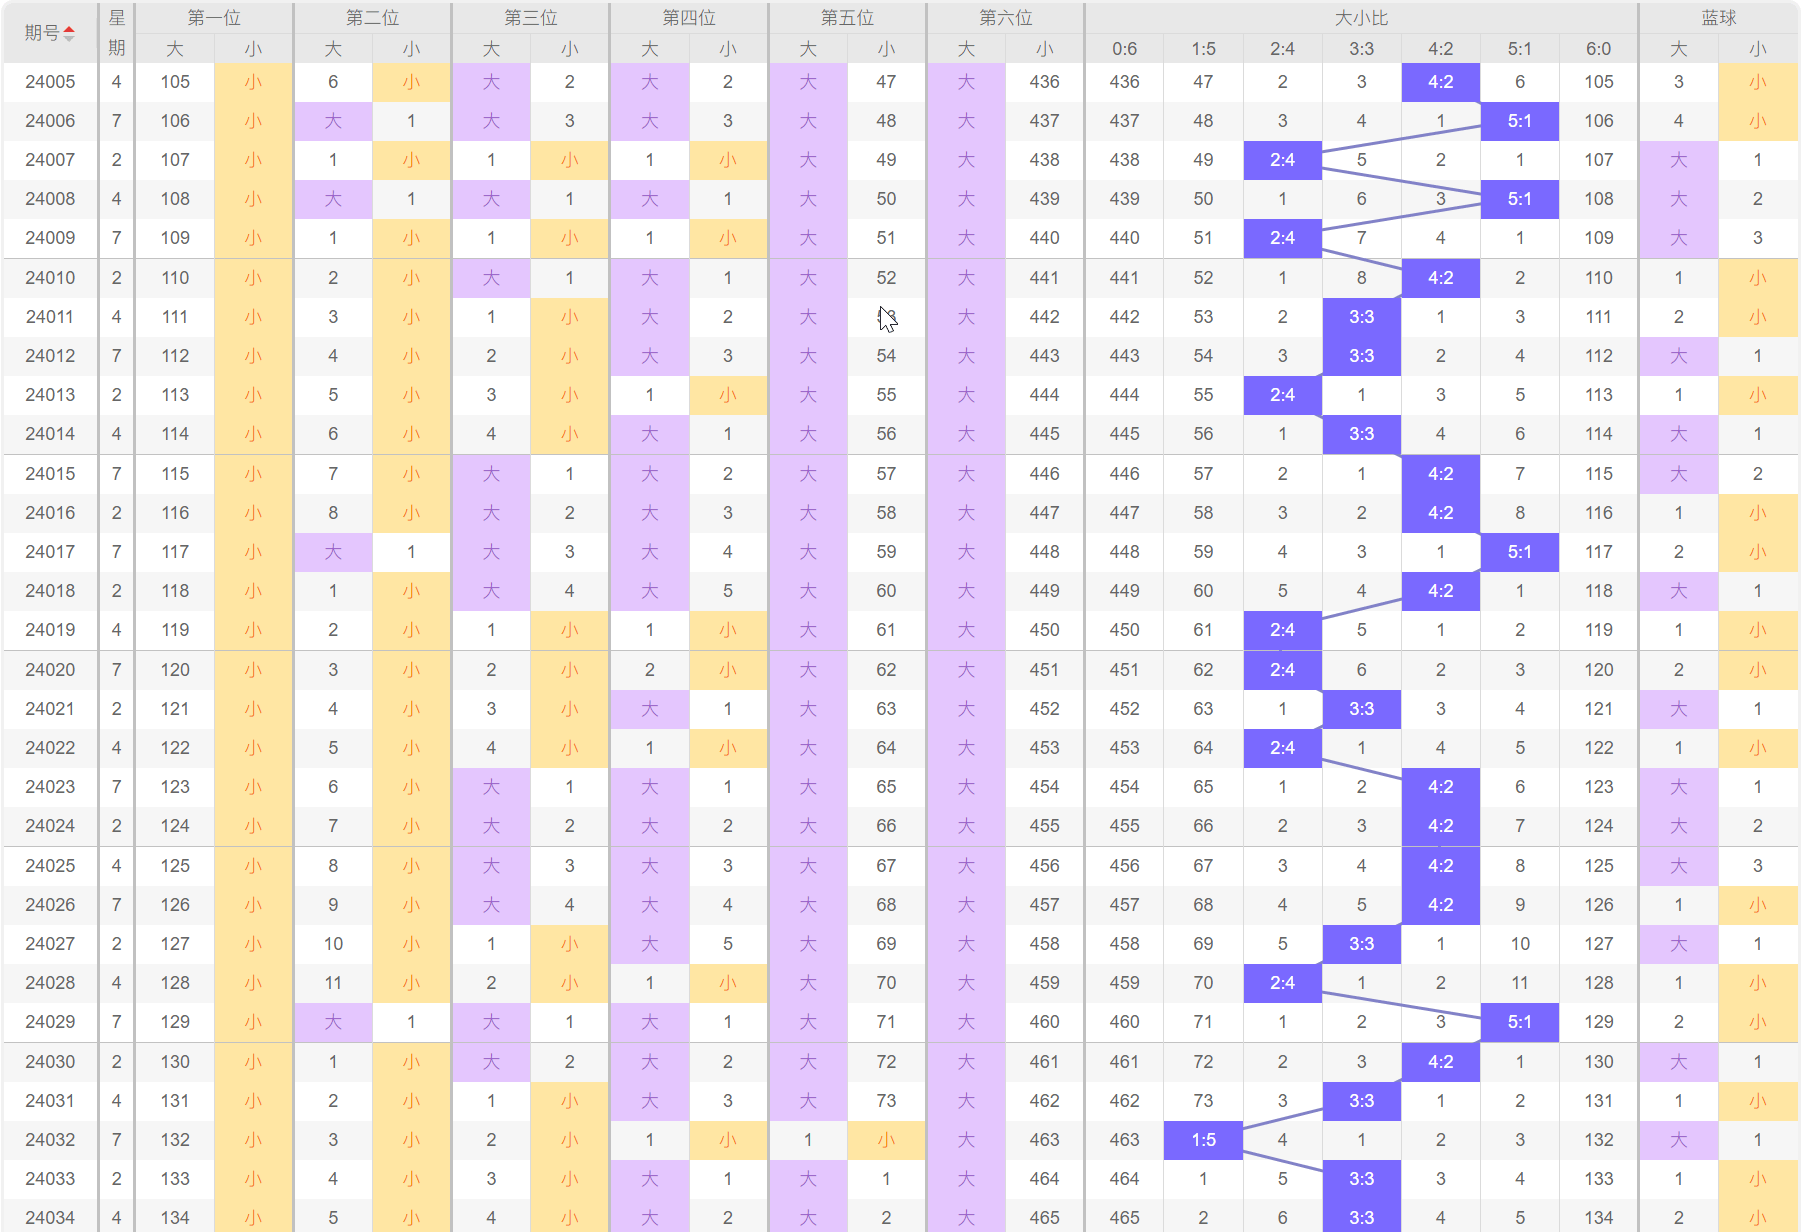Click purple 大 cell under 第二位 in row 24017
The height and width of the screenshot is (1232, 1801).
pos(333,552)
